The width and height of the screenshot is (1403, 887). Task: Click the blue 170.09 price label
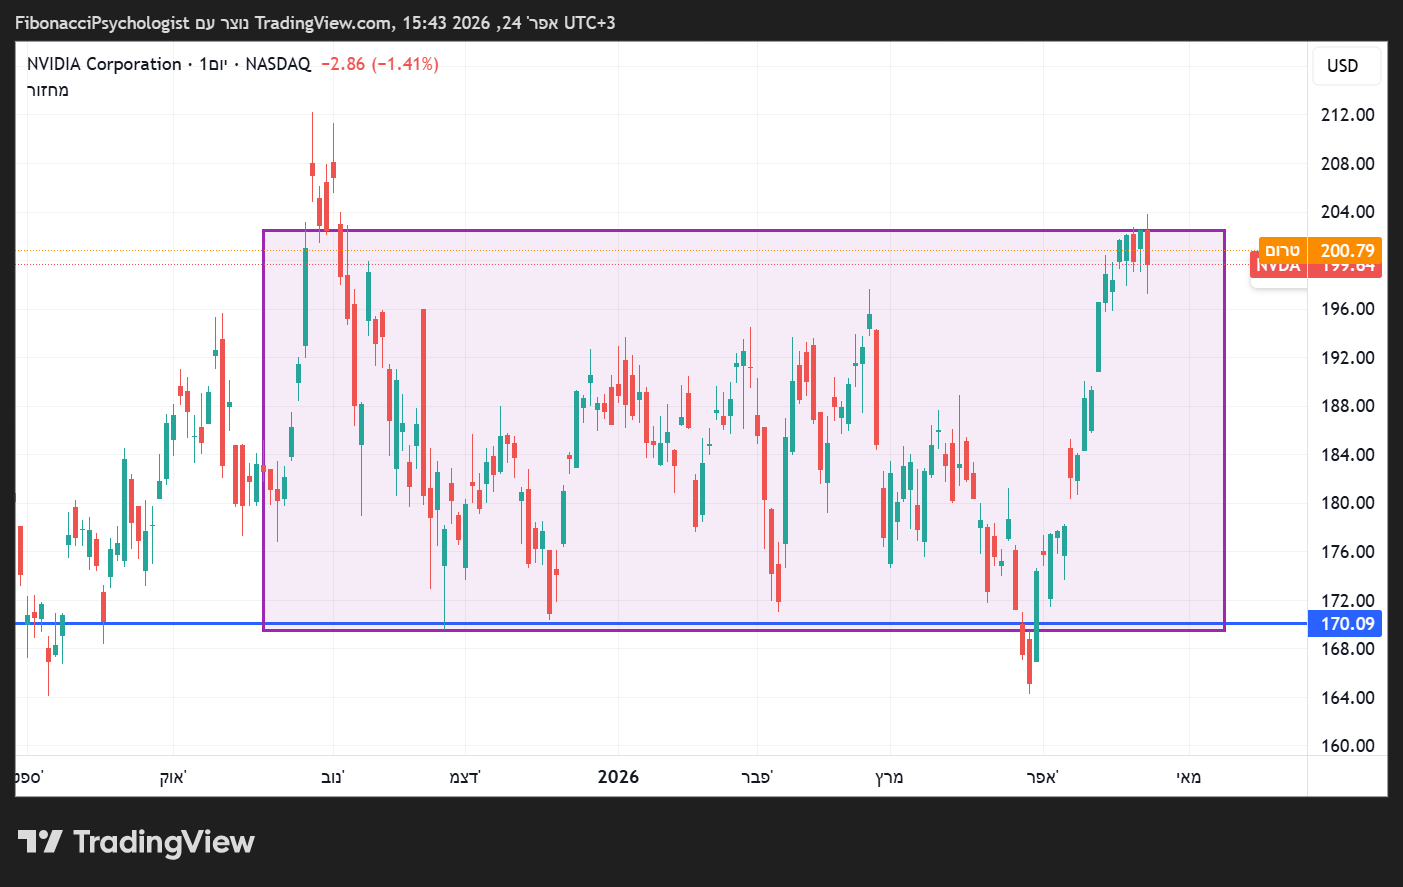point(1345,624)
